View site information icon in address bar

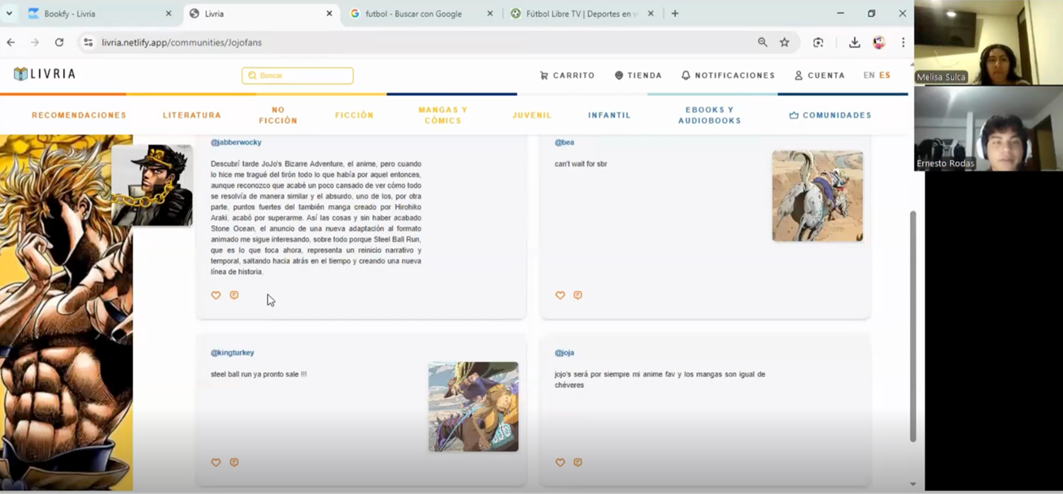coord(87,42)
